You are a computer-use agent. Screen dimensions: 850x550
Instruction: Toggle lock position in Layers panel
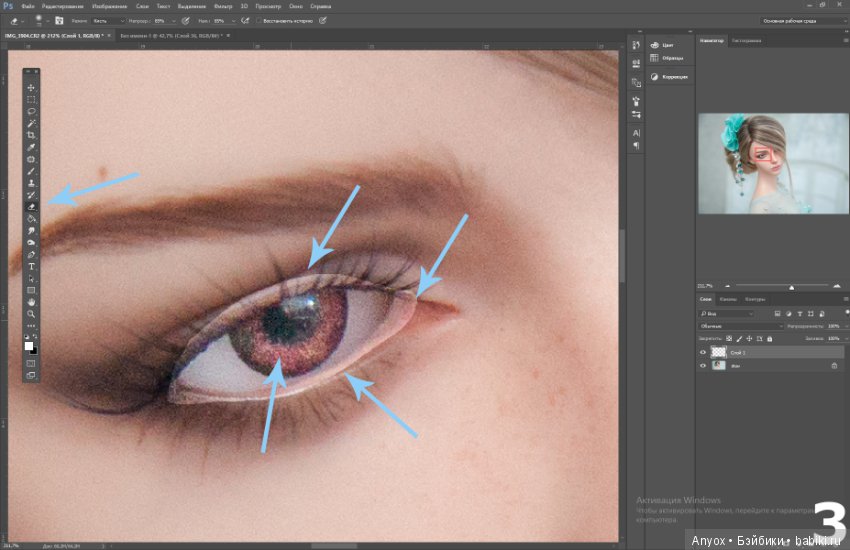pyautogui.click(x=749, y=339)
